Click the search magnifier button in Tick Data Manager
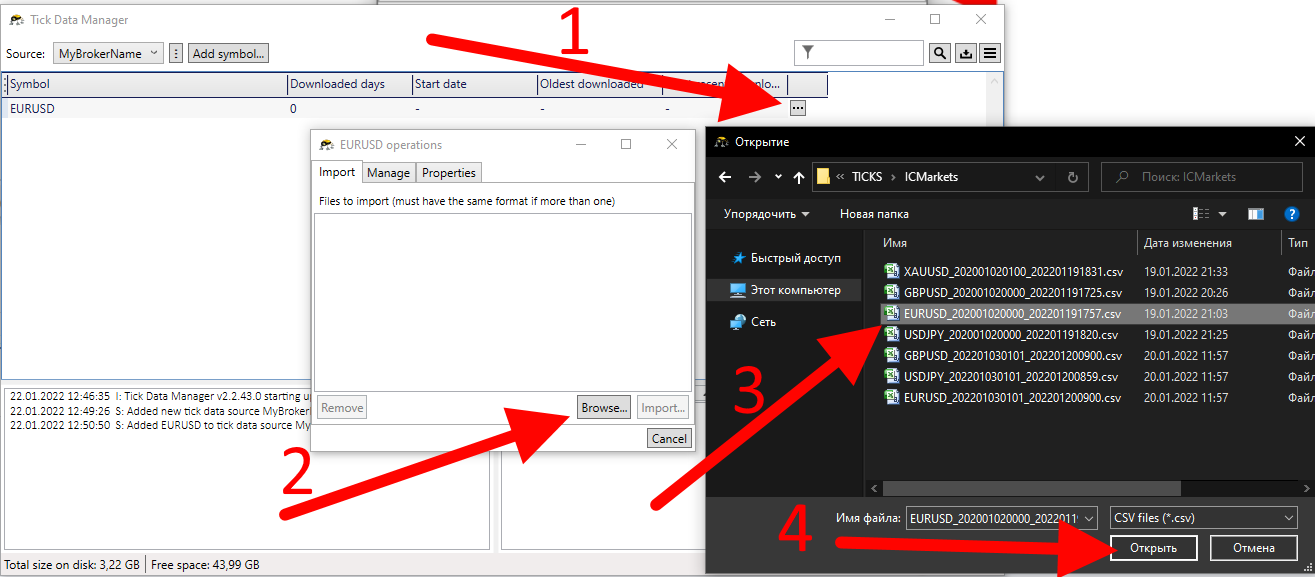Viewport: 1315px width, 577px height. pyautogui.click(x=940, y=53)
